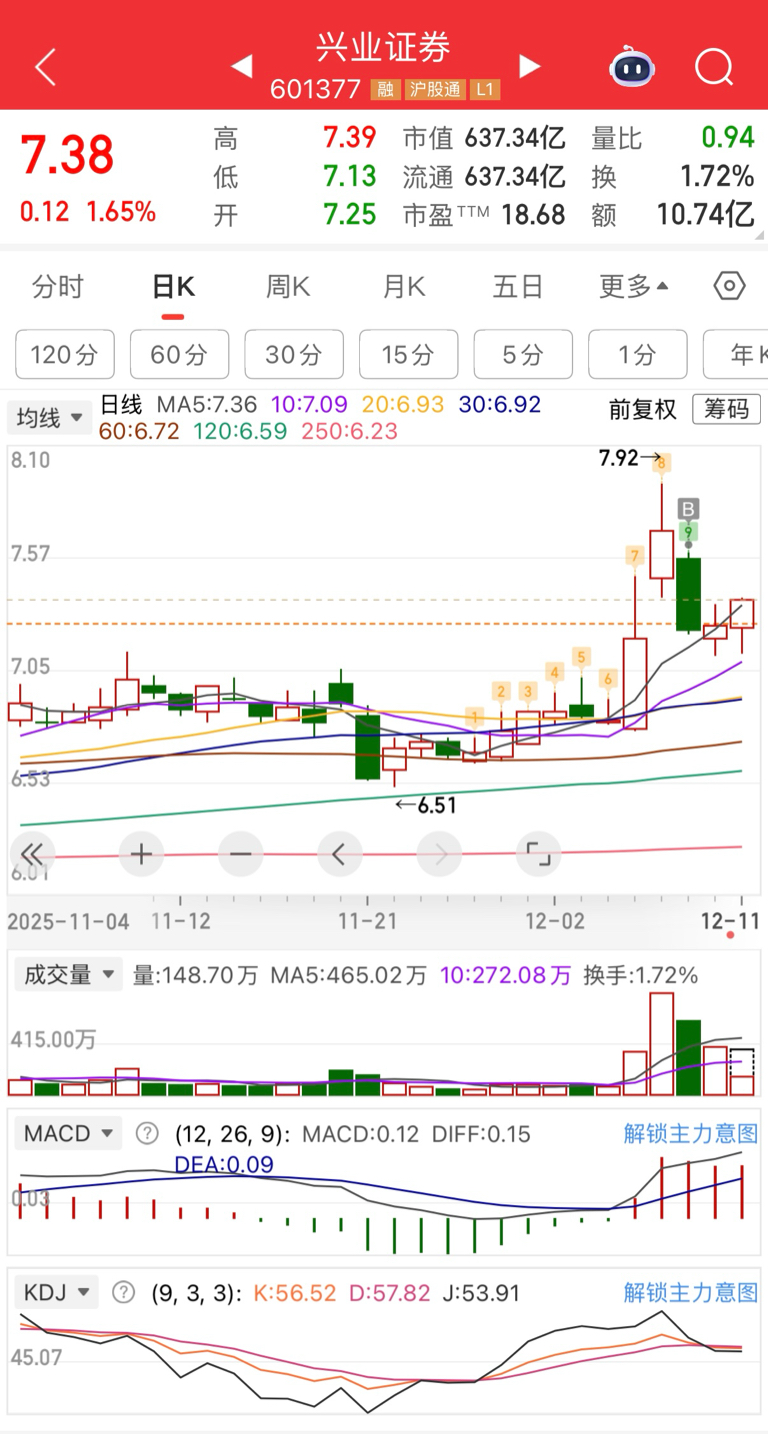Switch to 月K tab
The image size is (768, 1435).
click(x=404, y=287)
